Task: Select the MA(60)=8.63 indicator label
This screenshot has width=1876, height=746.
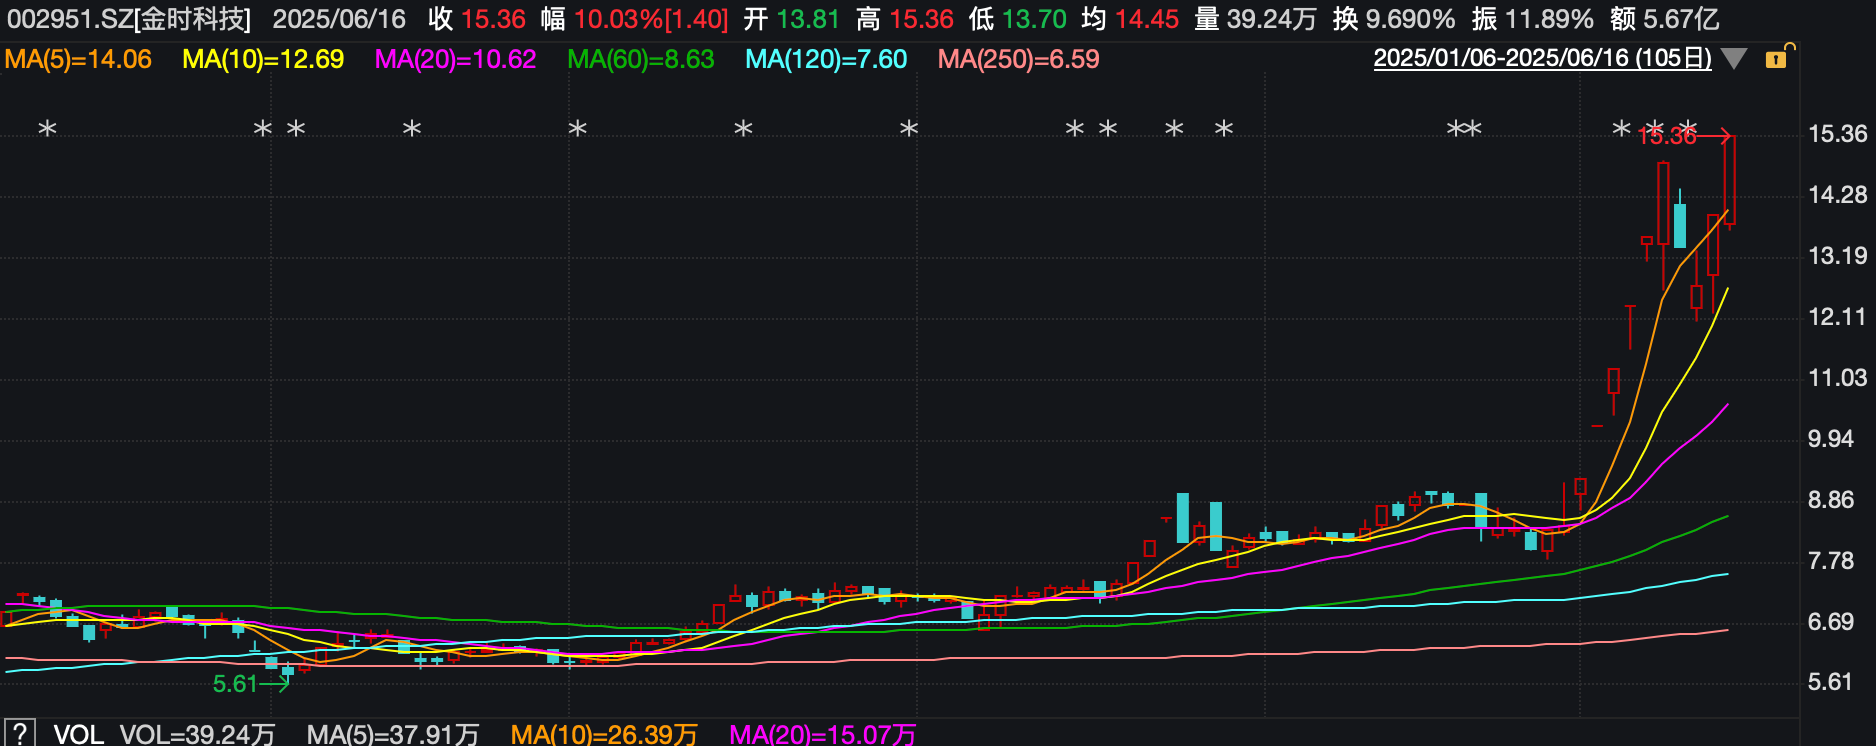Action: (641, 59)
